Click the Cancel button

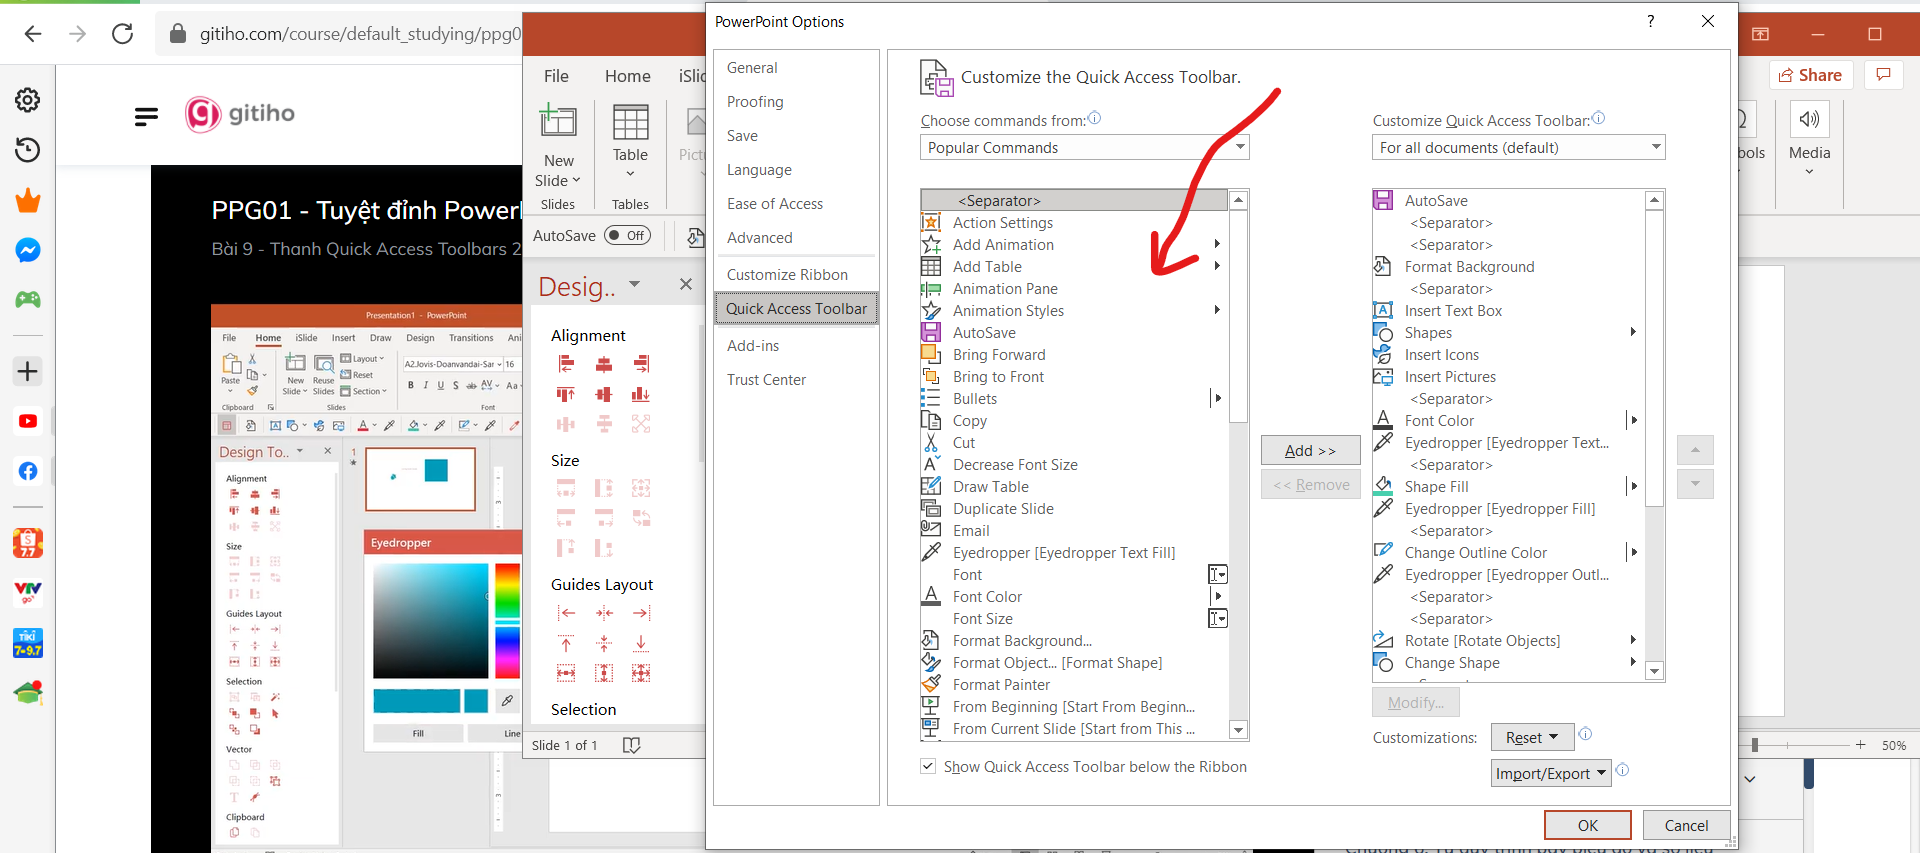[x=1686, y=825]
